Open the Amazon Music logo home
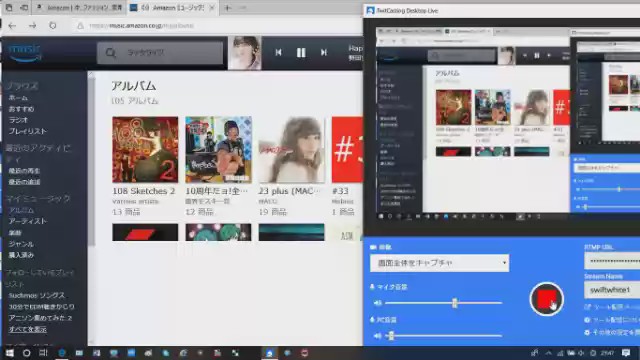 (x=24, y=53)
